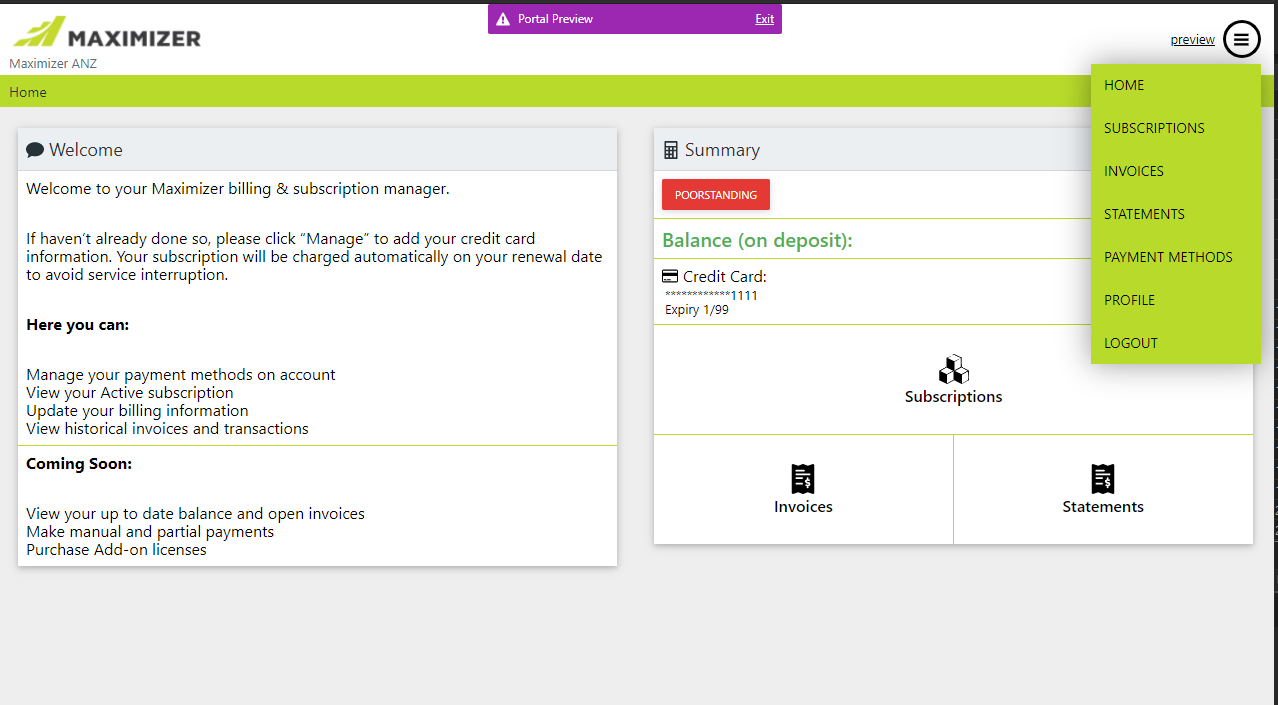Open the Statements tile label
The image size is (1278, 705).
[1103, 507]
